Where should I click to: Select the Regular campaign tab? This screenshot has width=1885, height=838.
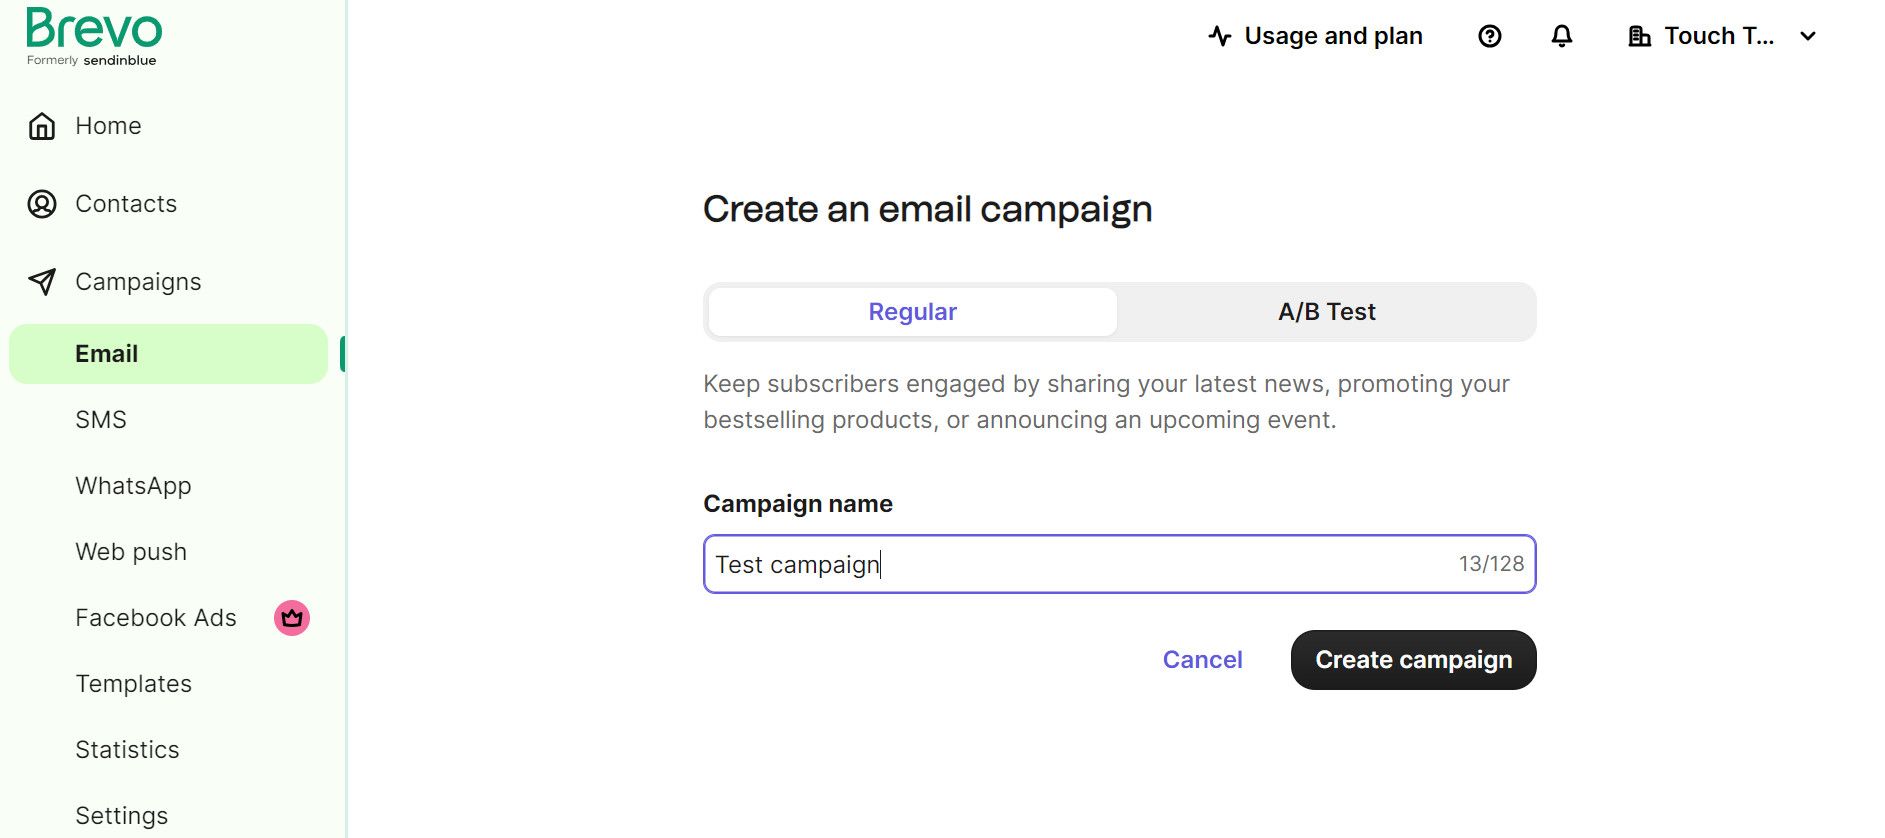[x=912, y=312]
